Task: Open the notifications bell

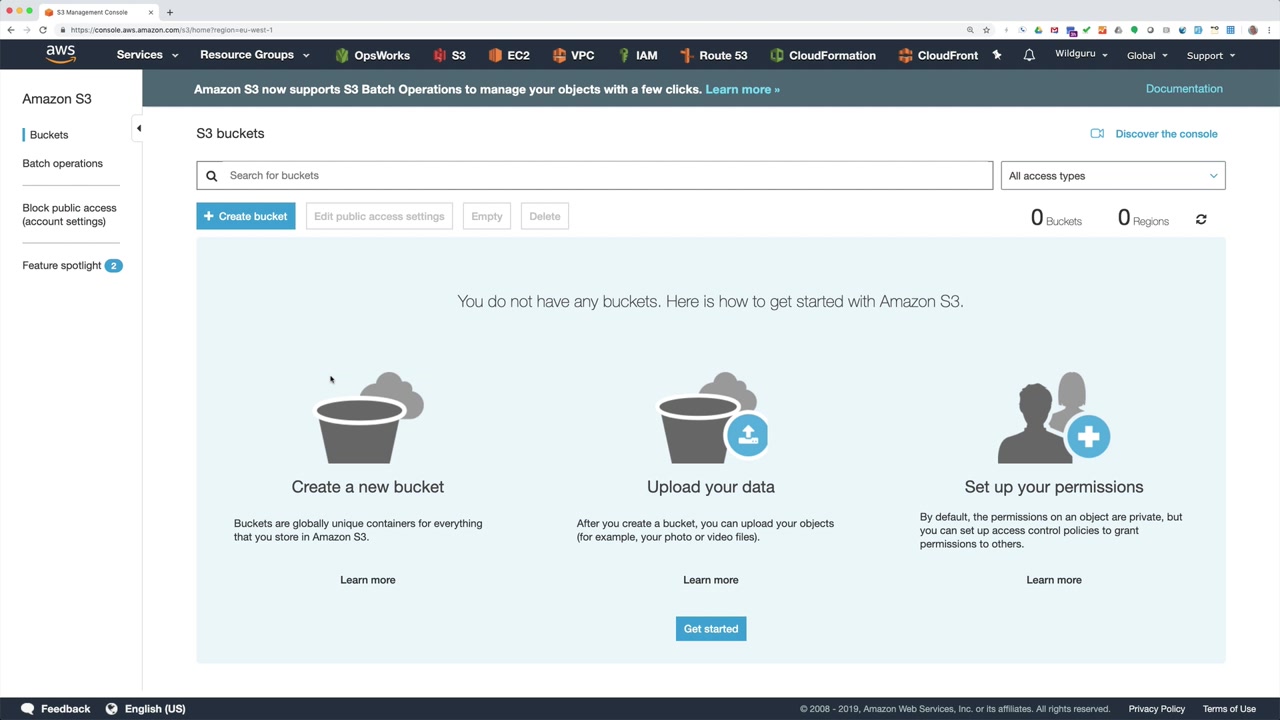Action: click(x=1029, y=55)
